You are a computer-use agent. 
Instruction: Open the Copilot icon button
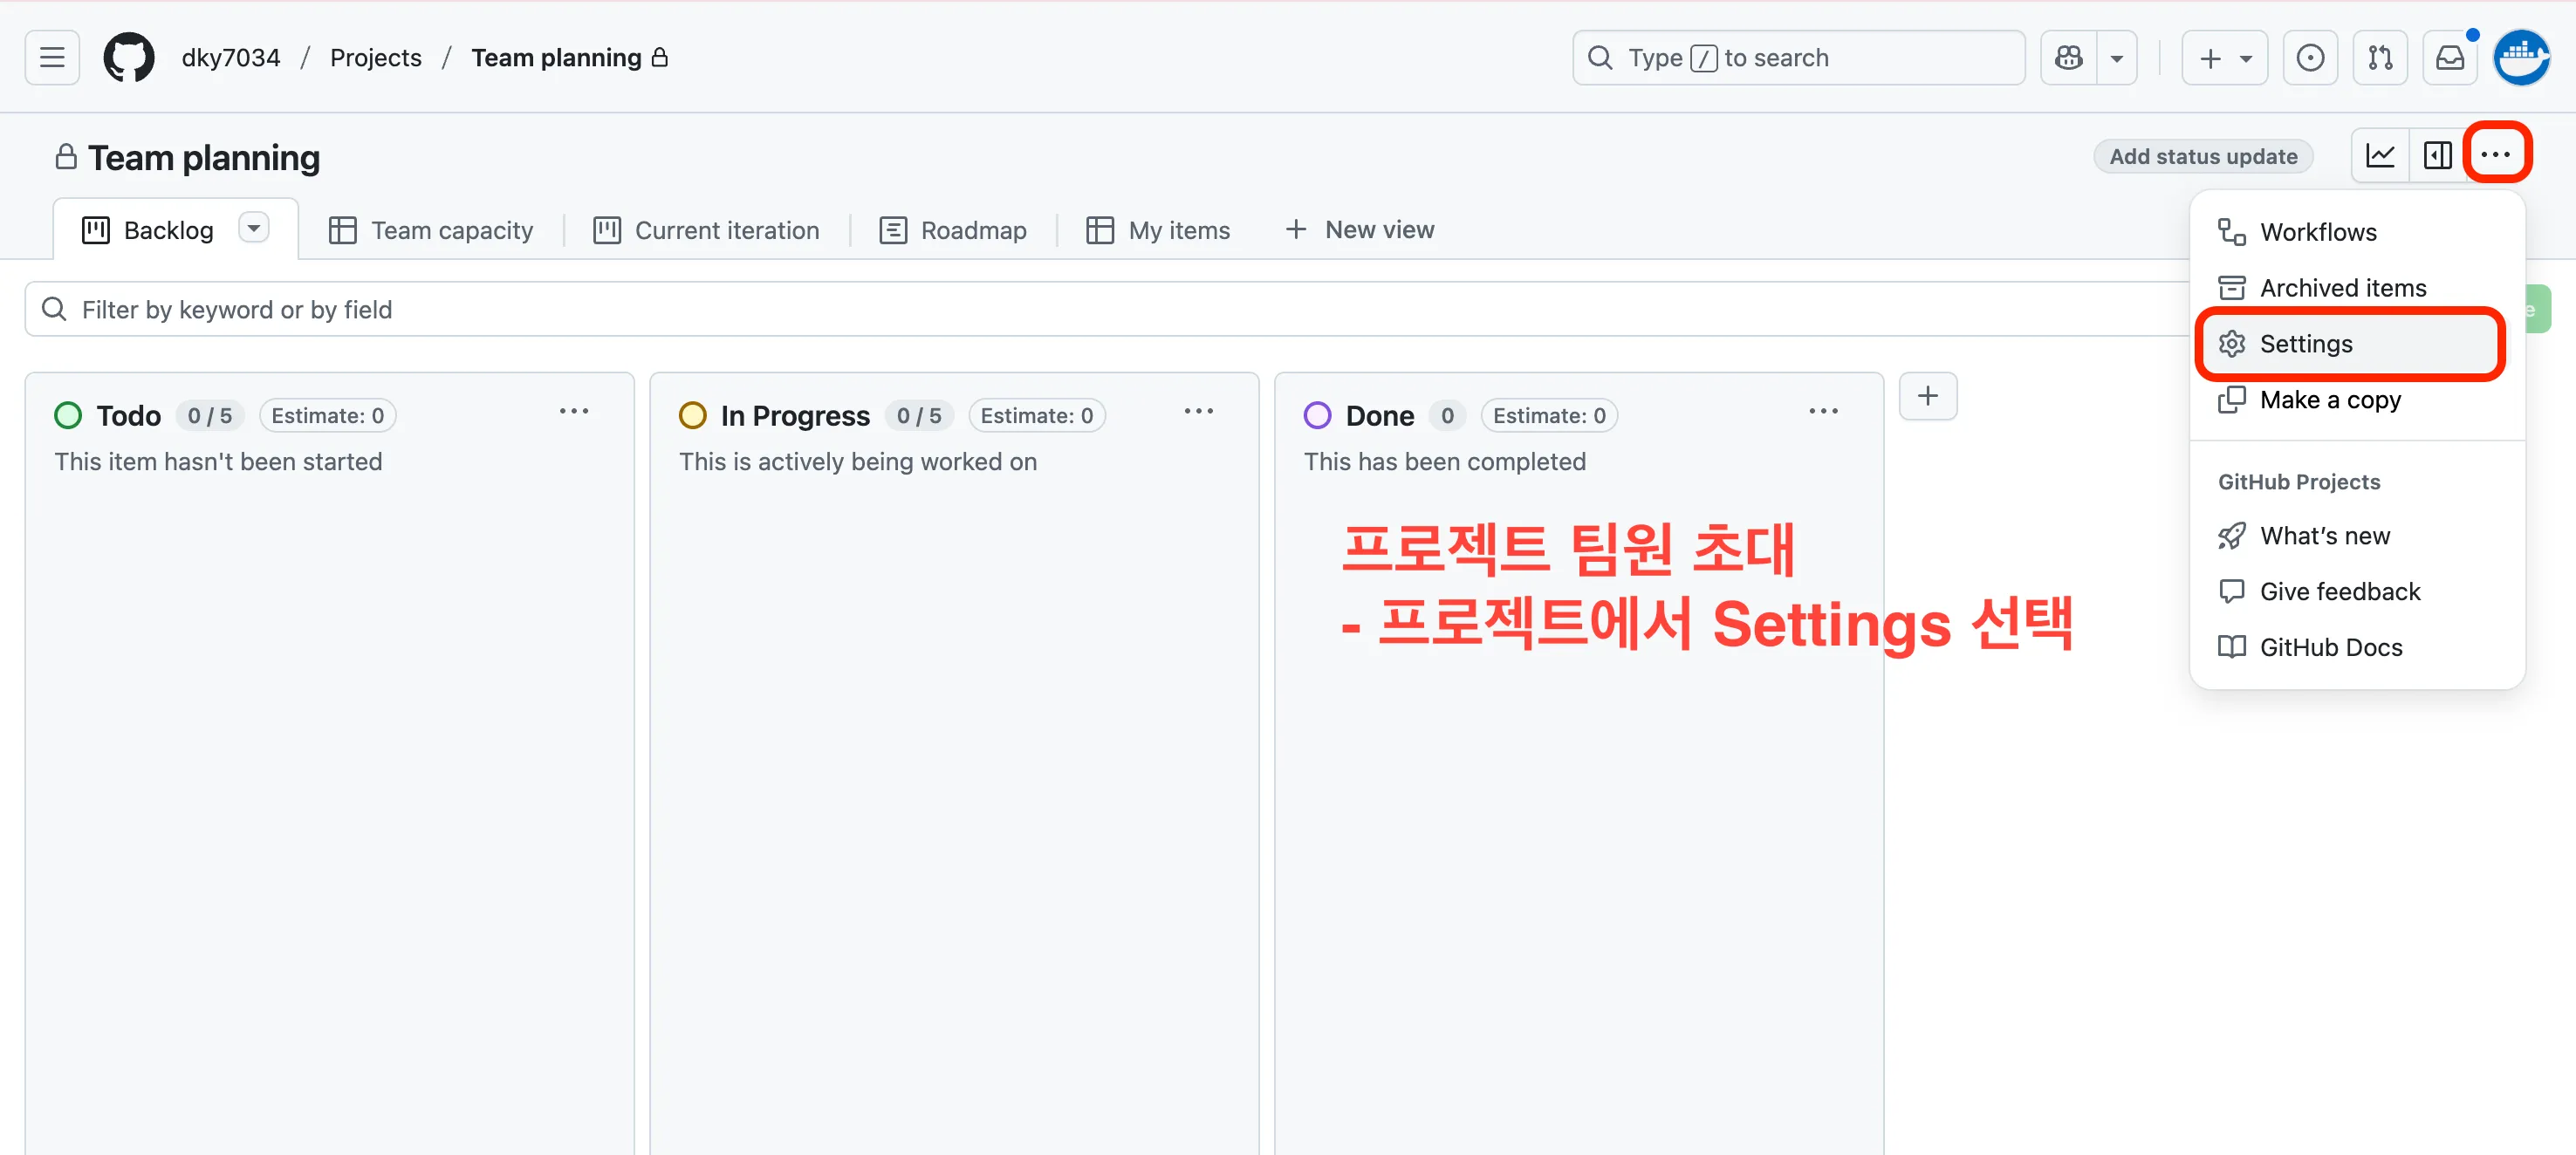[2068, 58]
